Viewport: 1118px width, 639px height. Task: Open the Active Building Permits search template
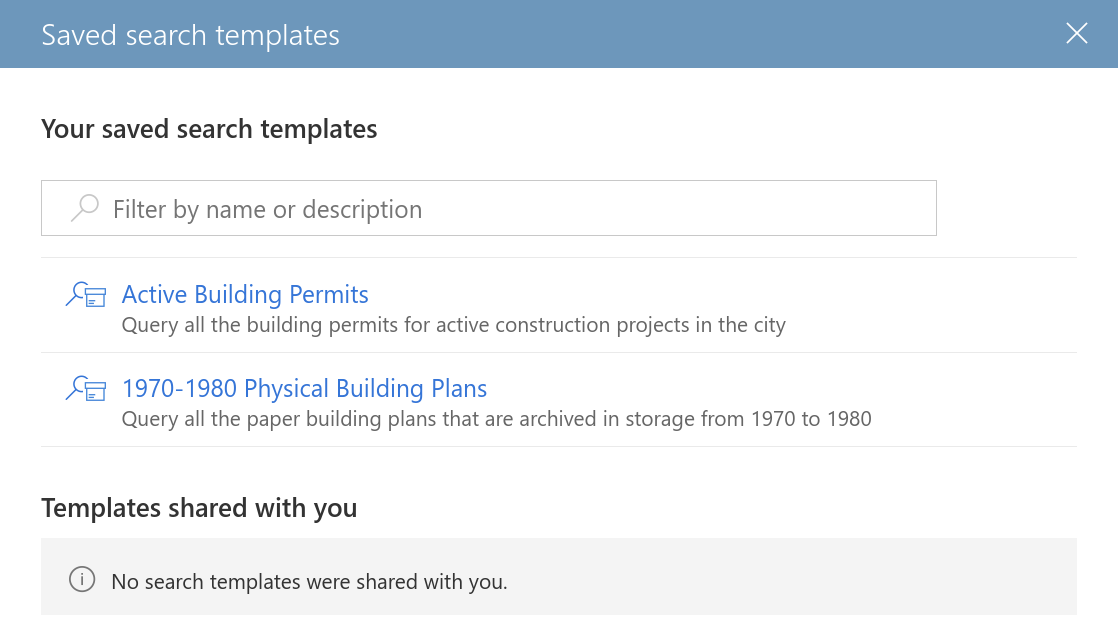pyautogui.click(x=244, y=294)
